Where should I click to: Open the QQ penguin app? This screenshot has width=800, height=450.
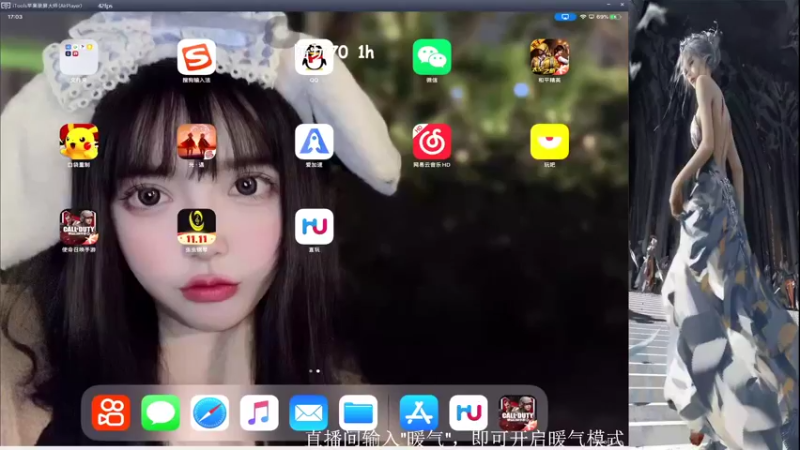point(314,57)
